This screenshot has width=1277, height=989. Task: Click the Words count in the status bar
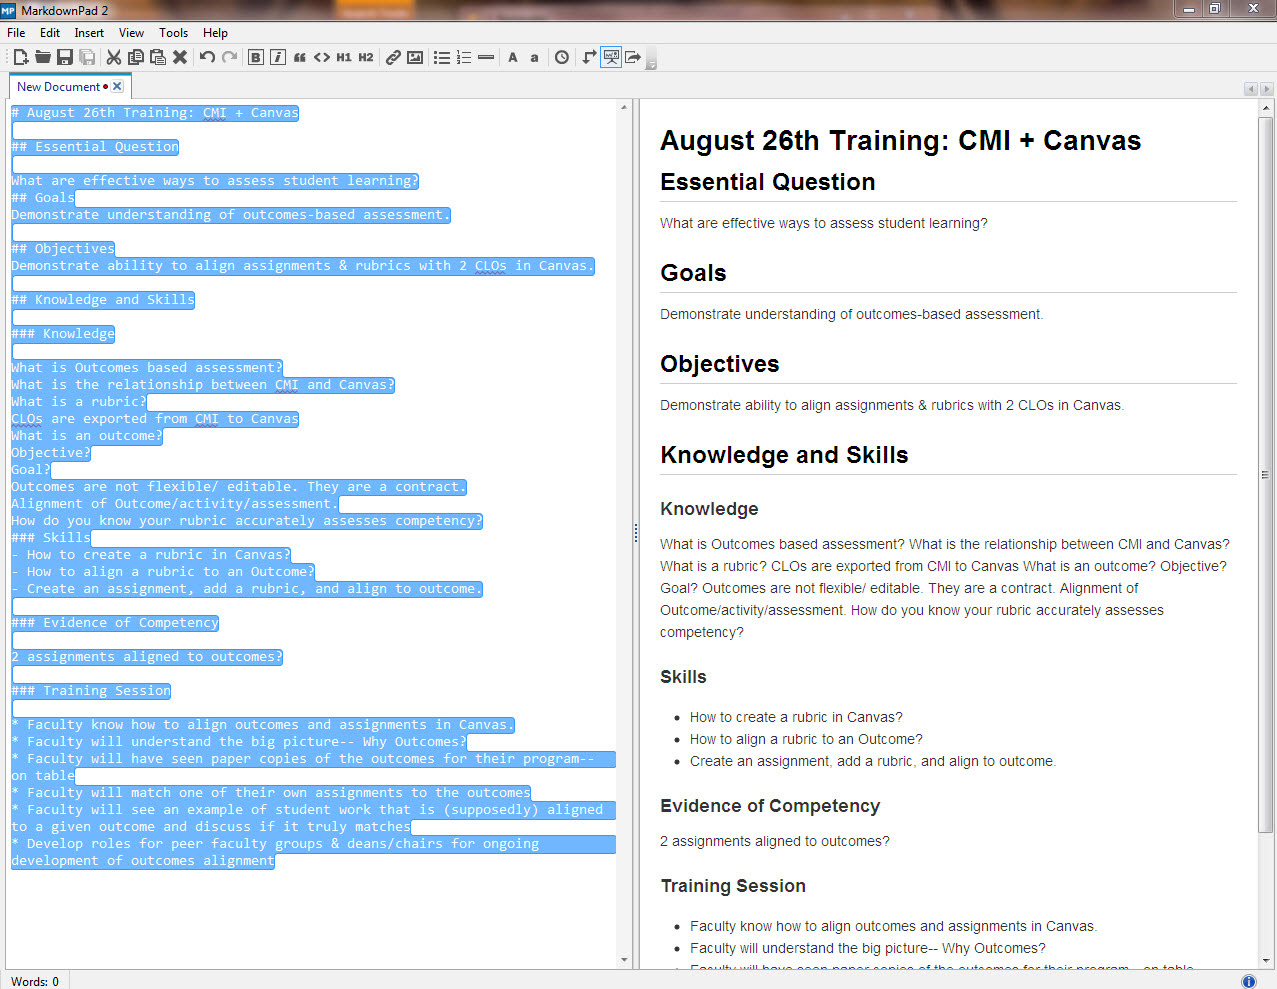click(x=35, y=981)
